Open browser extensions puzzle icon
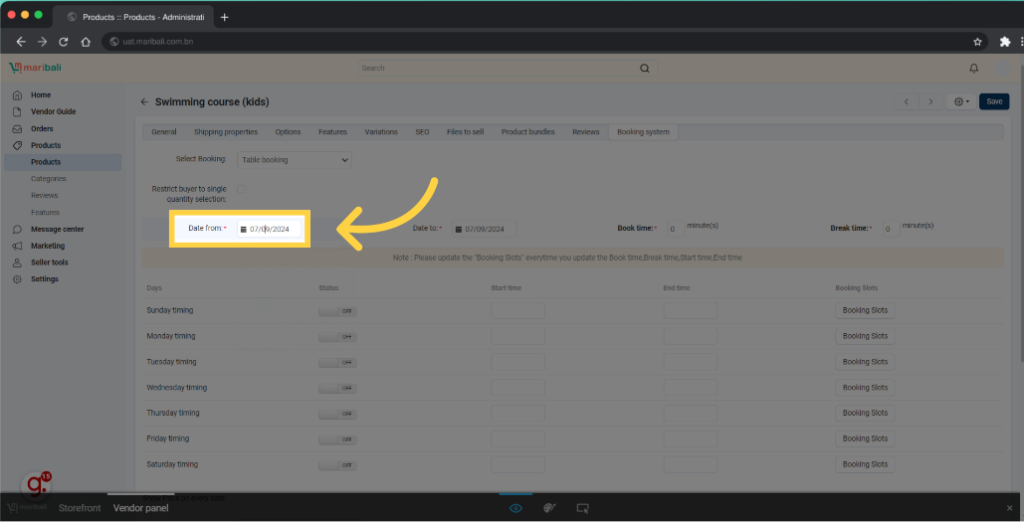 pyautogui.click(x=1004, y=42)
